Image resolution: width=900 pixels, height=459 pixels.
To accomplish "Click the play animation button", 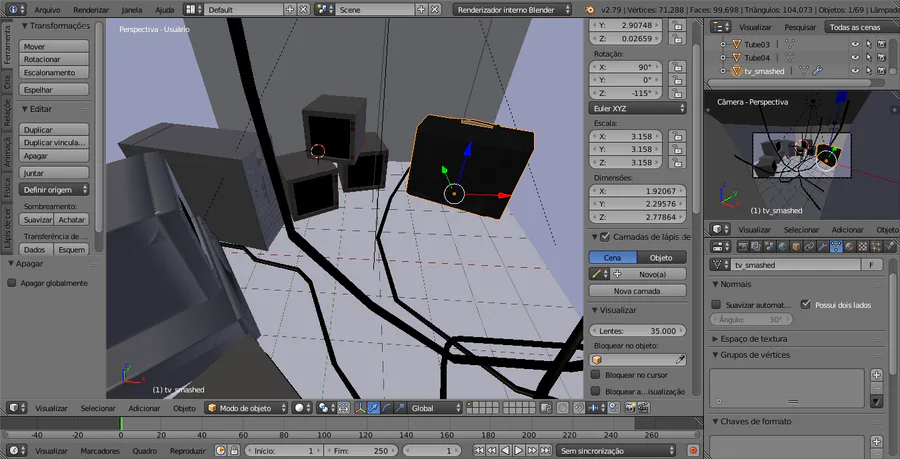I will click(x=518, y=450).
